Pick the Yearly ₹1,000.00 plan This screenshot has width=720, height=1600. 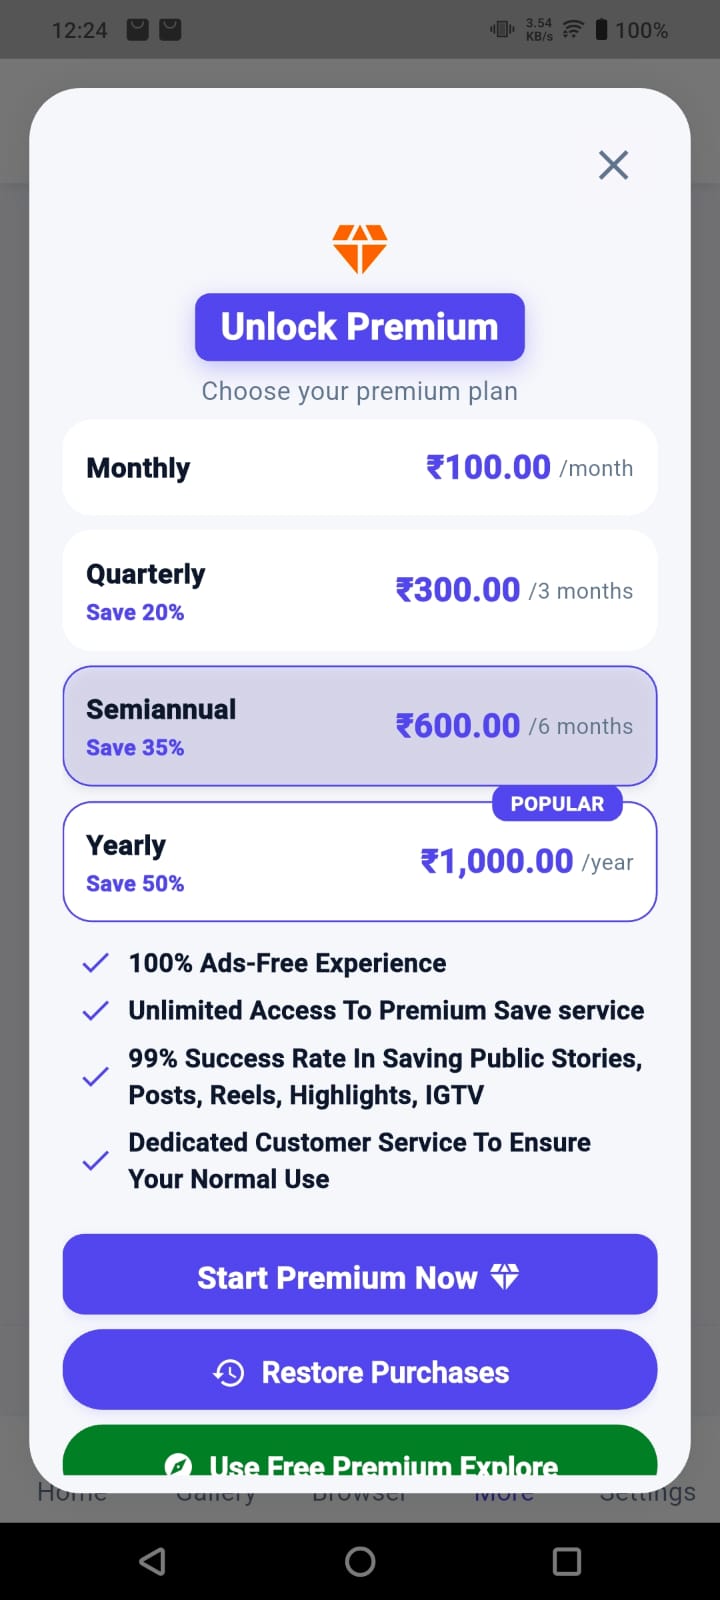click(360, 862)
